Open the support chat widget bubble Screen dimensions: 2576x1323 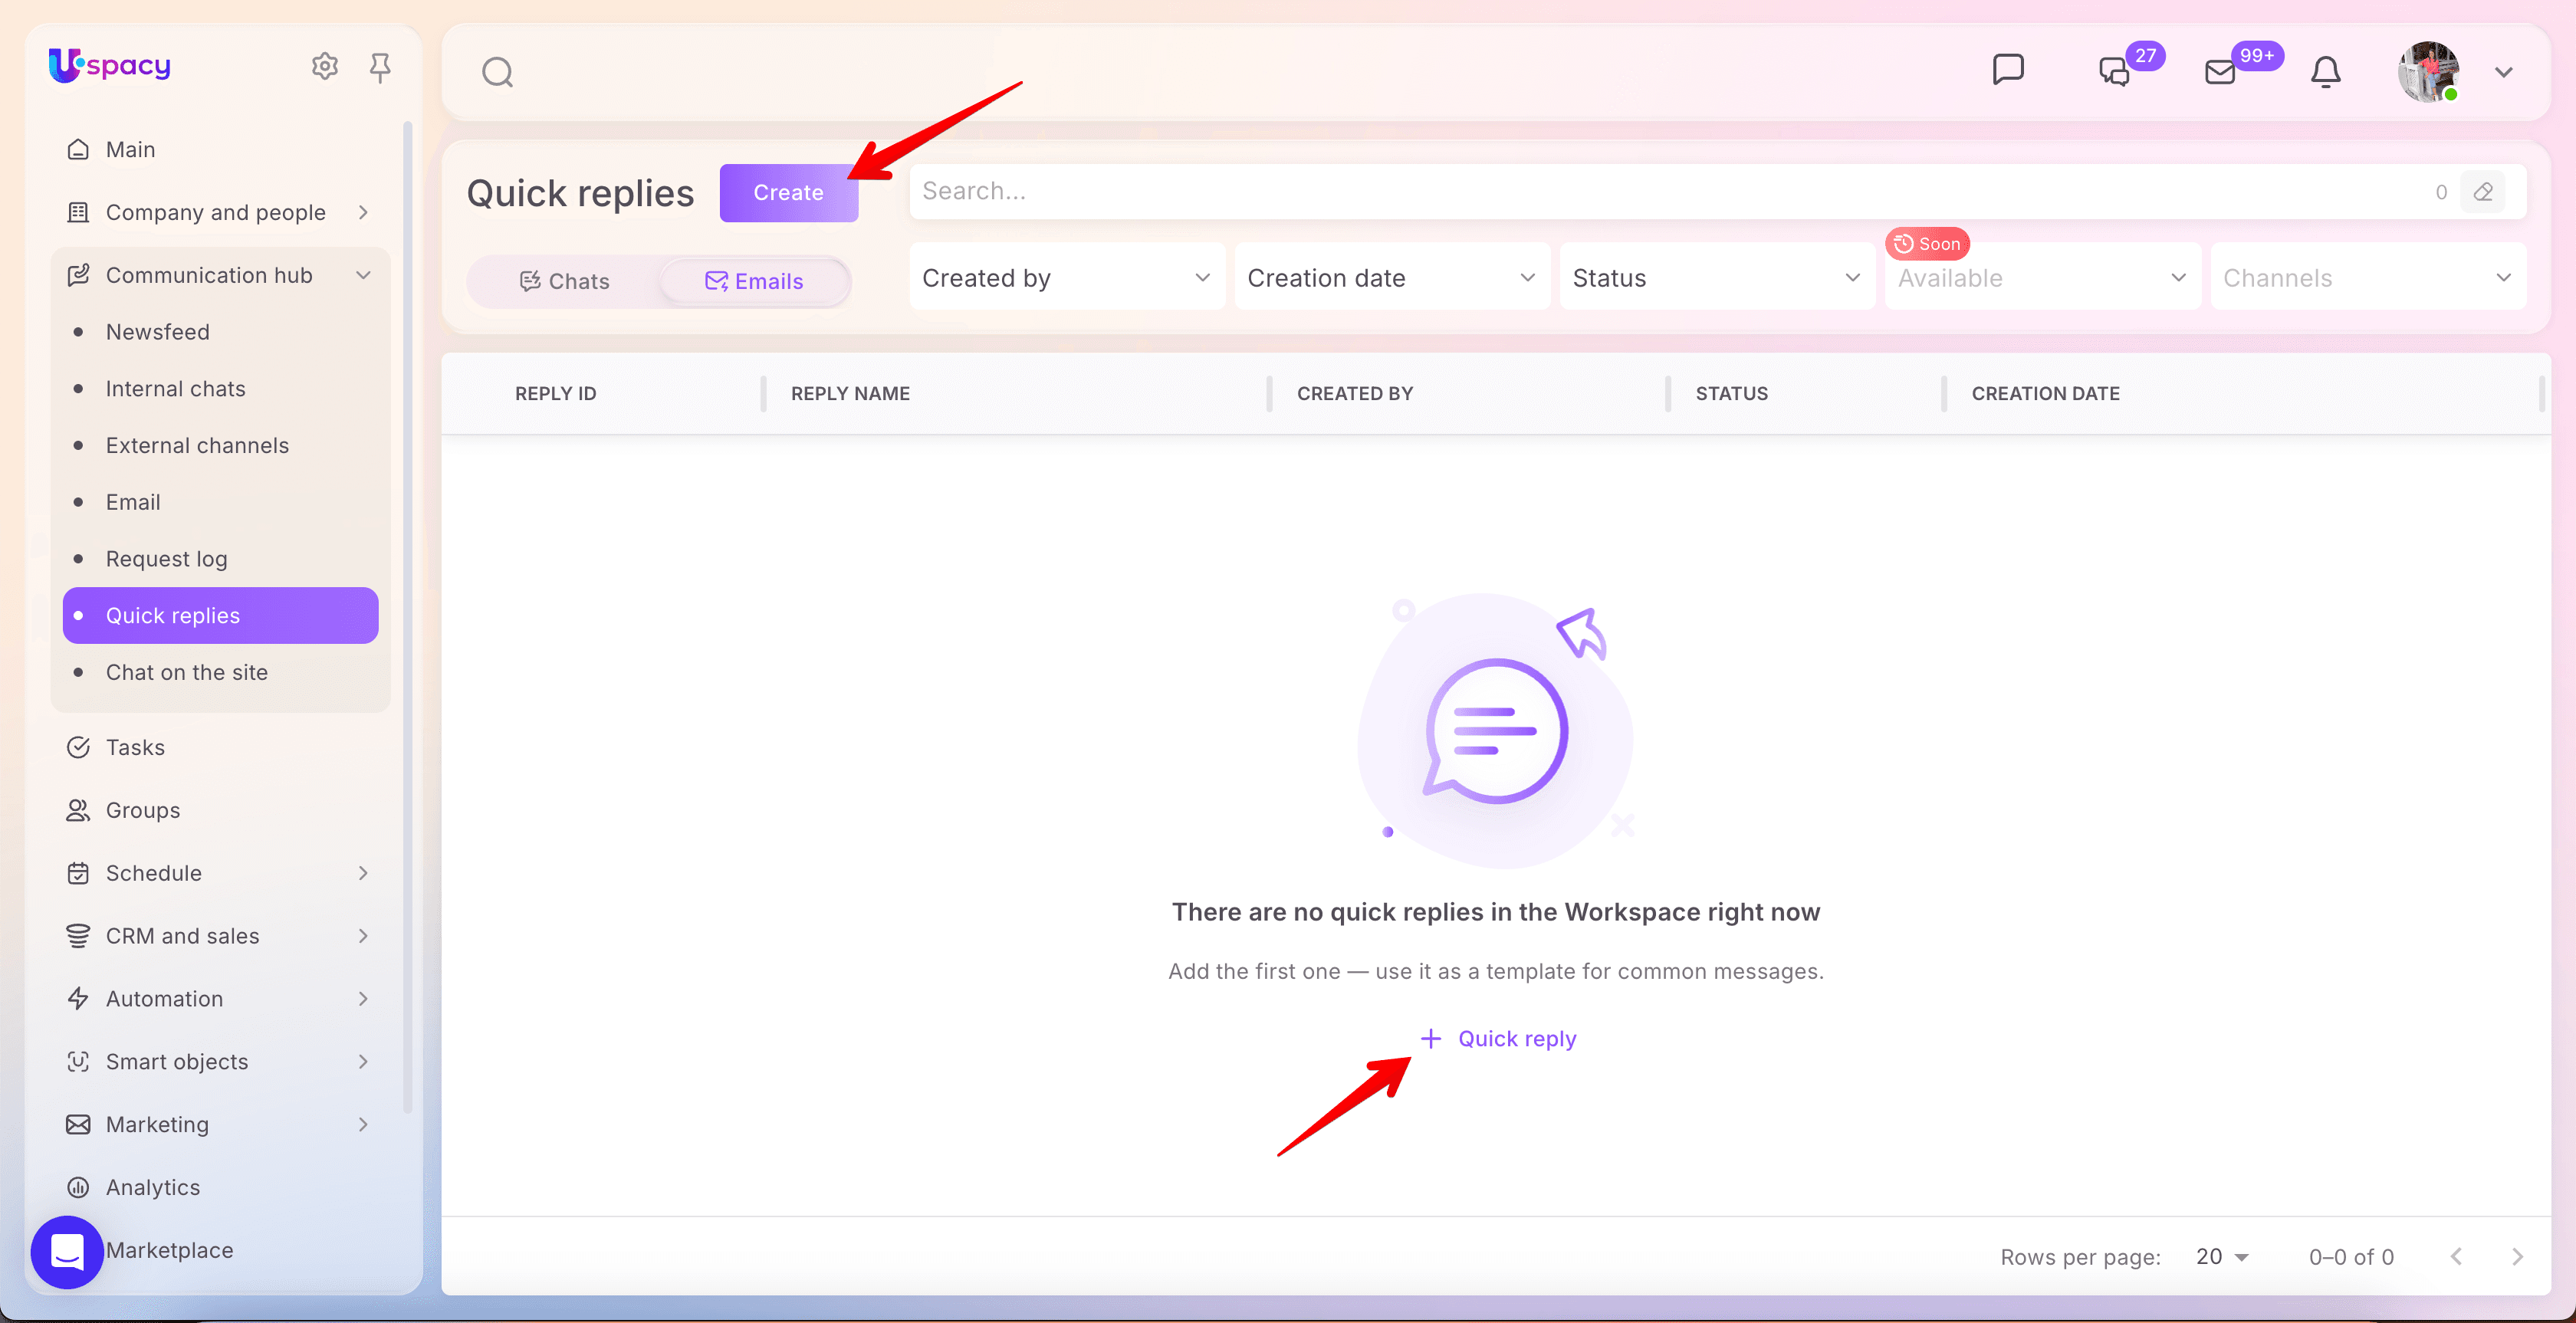click(x=67, y=1251)
